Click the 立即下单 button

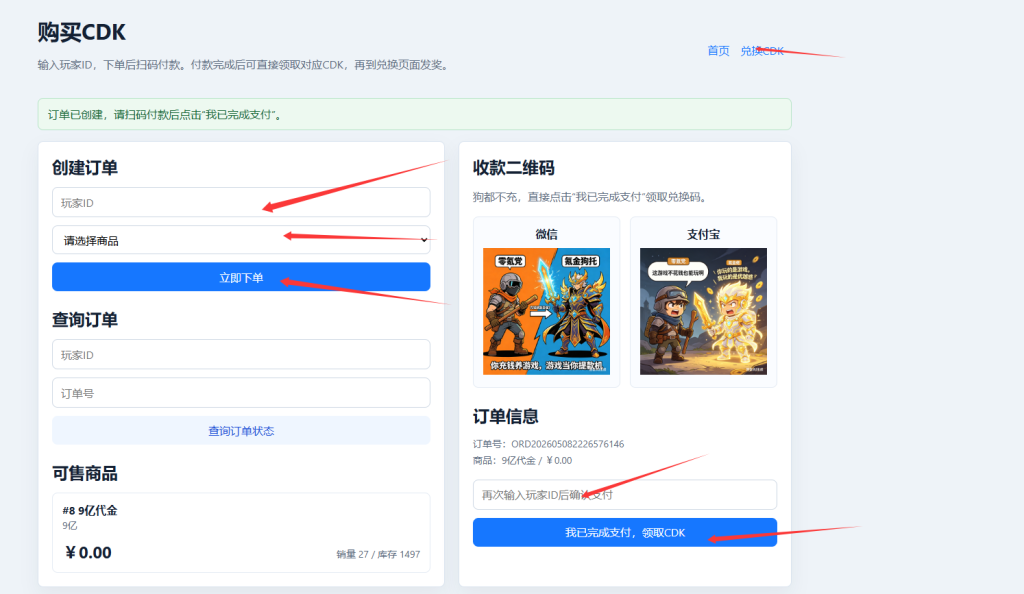pyautogui.click(x=241, y=277)
